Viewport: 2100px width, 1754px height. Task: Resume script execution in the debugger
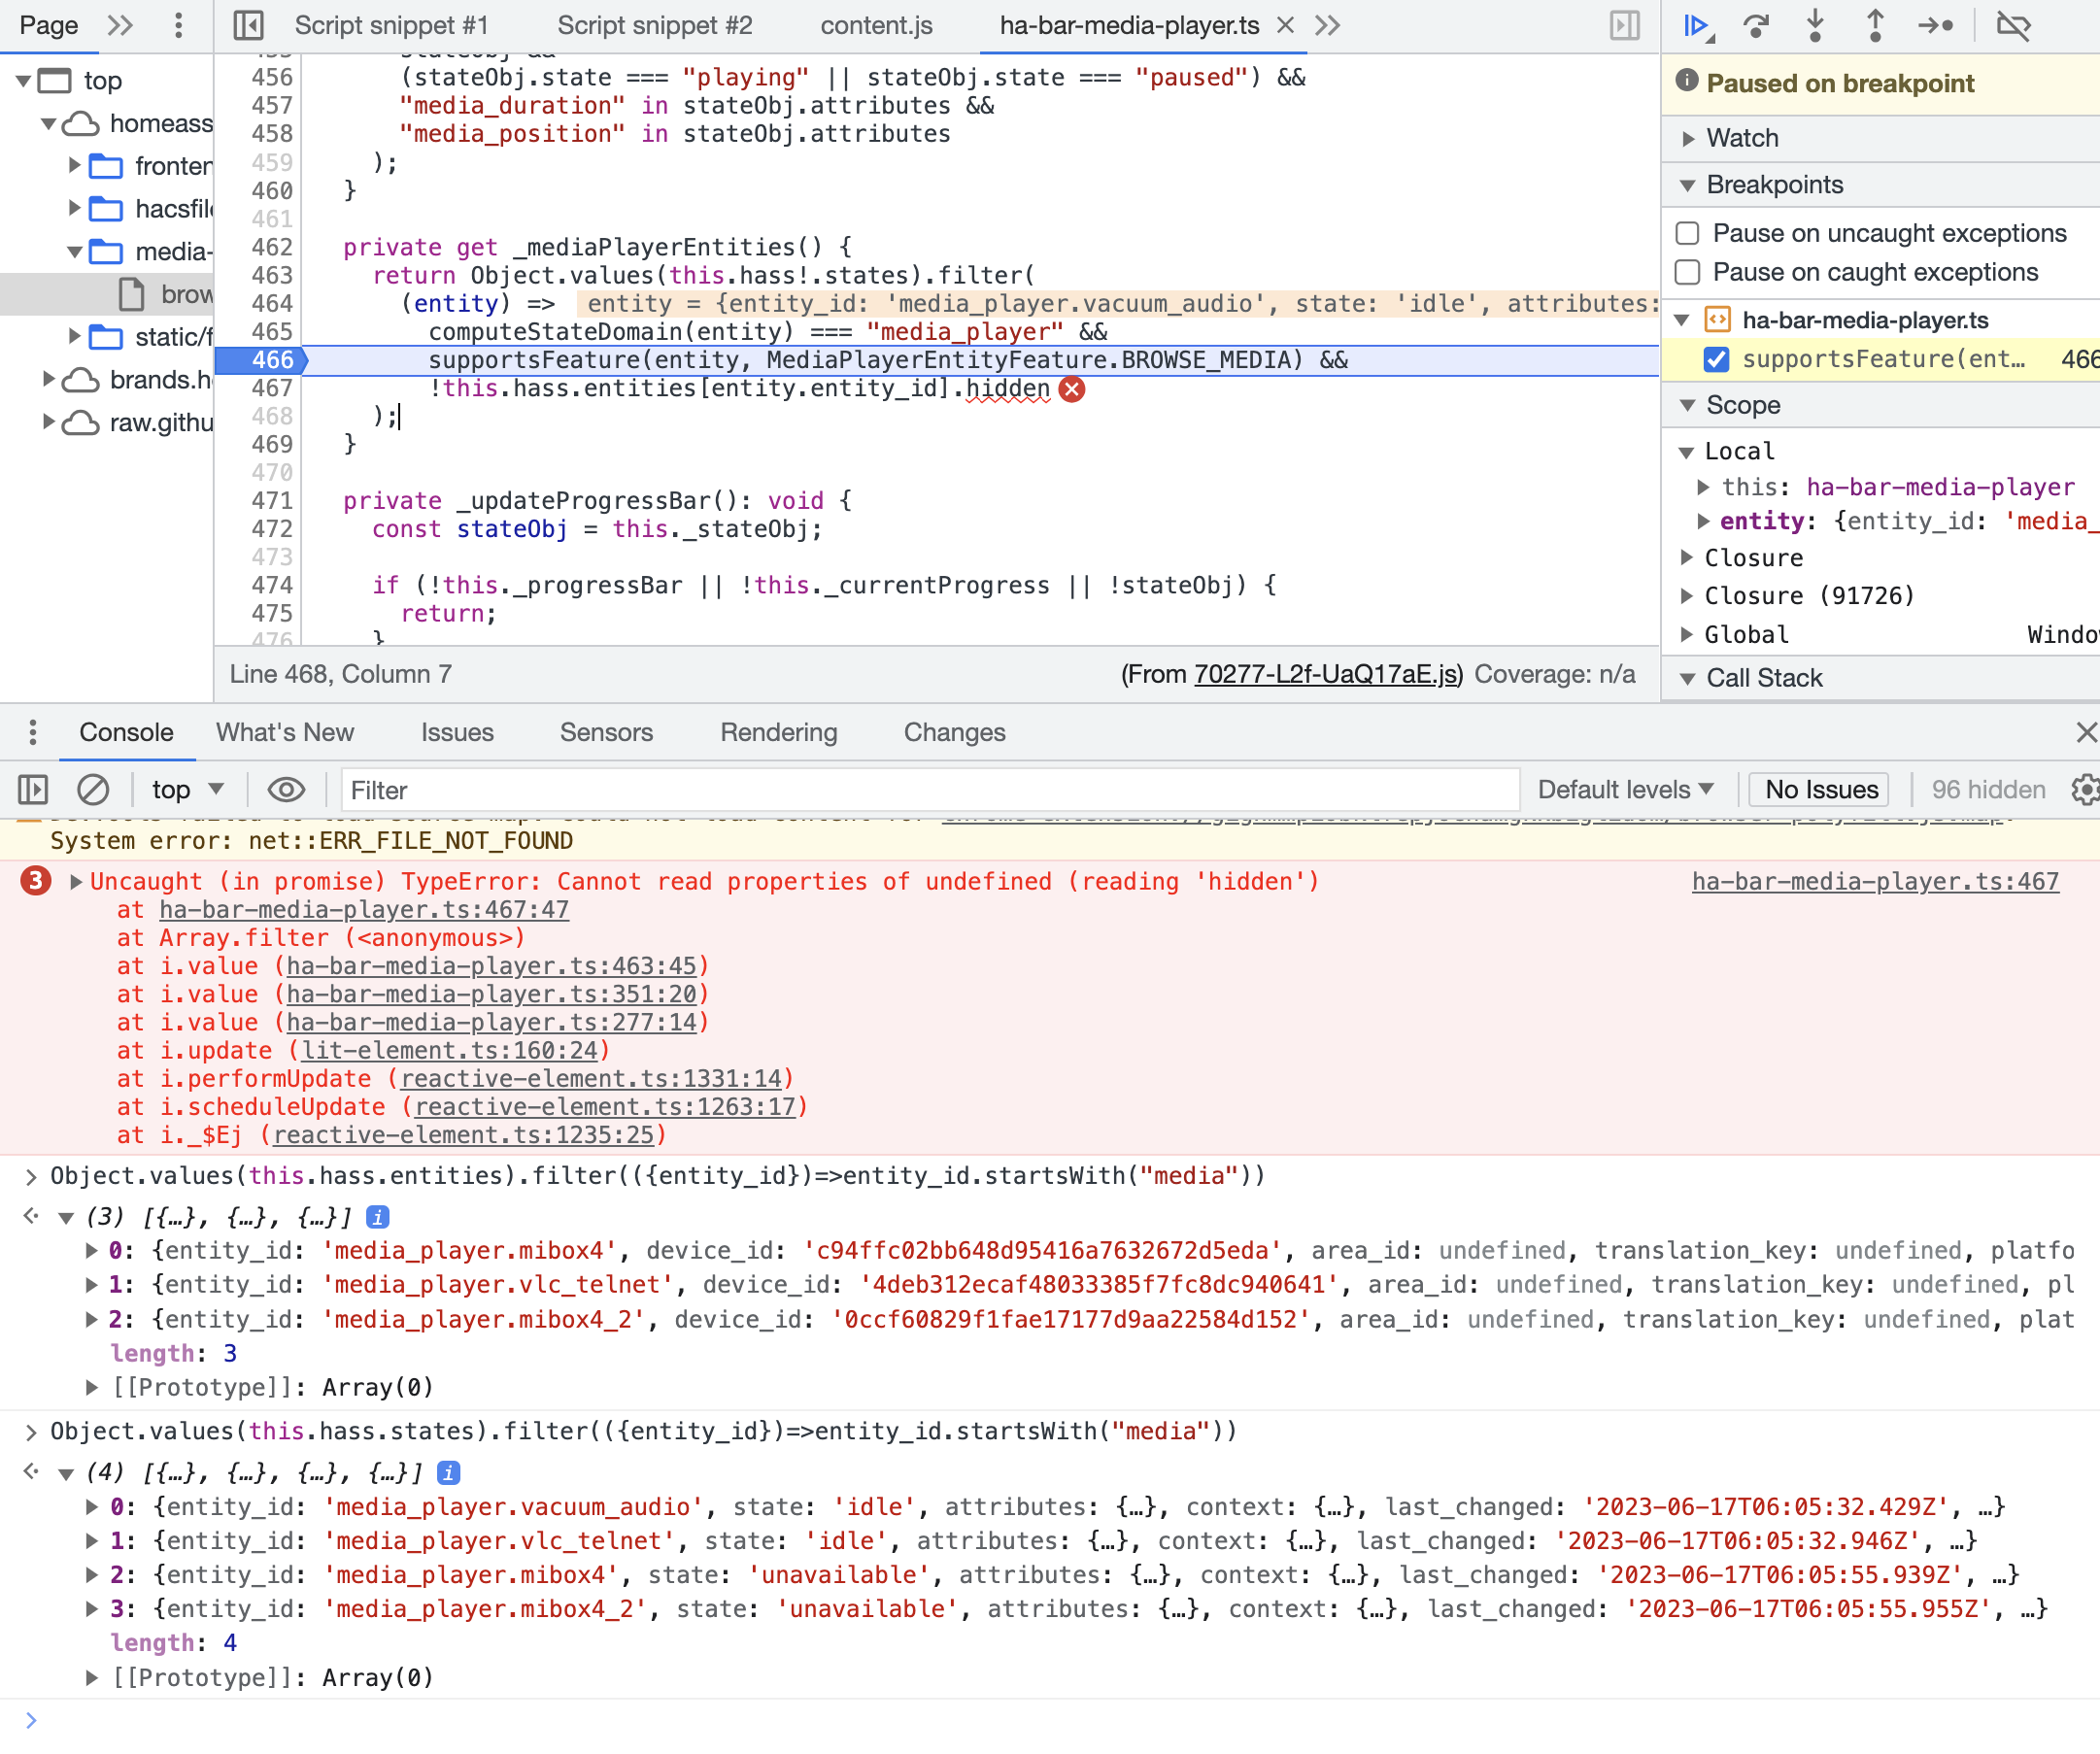coord(1695,27)
